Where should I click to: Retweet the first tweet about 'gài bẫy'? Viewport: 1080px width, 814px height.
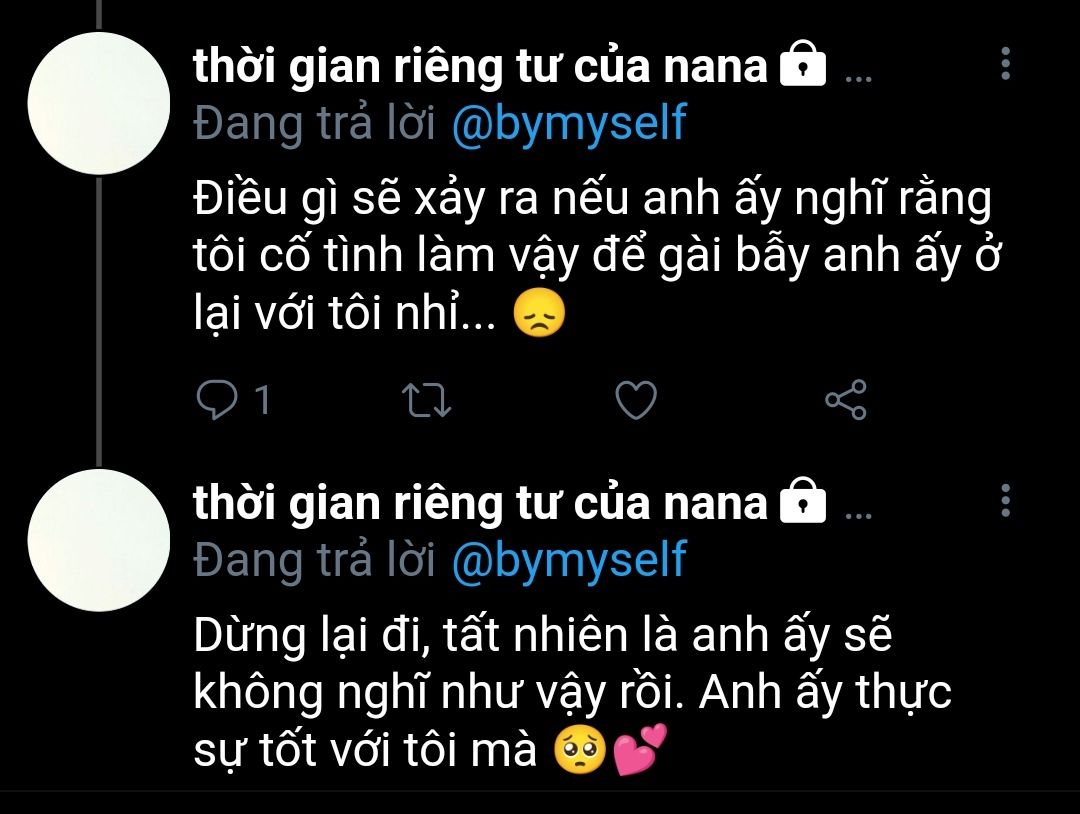click(426, 400)
